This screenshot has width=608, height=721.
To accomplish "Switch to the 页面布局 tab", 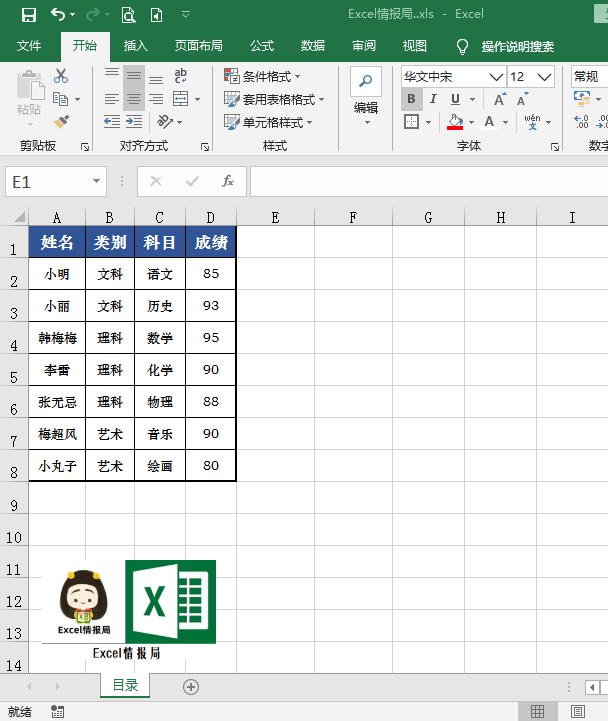I will point(199,46).
